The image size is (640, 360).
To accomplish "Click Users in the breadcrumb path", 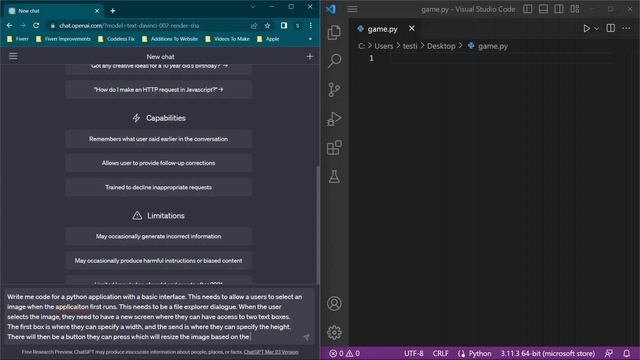I will coord(384,46).
